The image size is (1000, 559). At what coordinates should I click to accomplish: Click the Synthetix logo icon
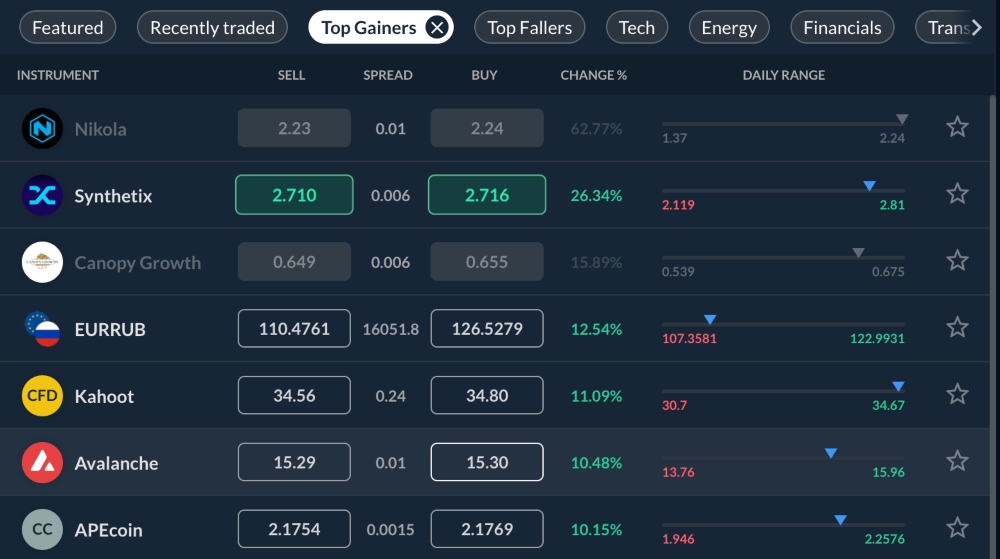click(x=42, y=195)
